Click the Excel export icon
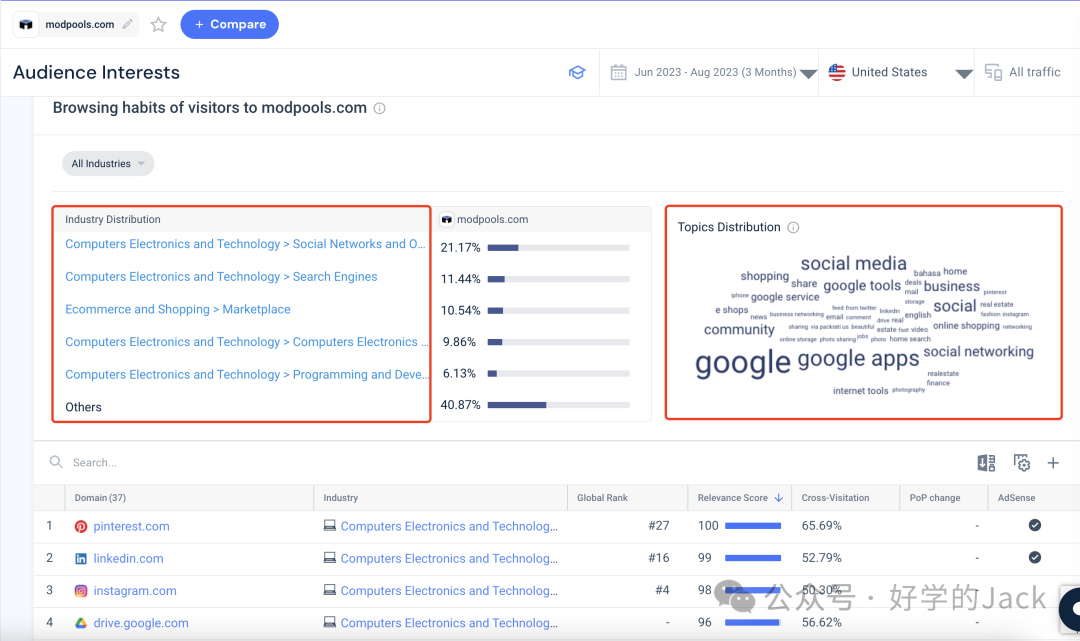 (986, 463)
